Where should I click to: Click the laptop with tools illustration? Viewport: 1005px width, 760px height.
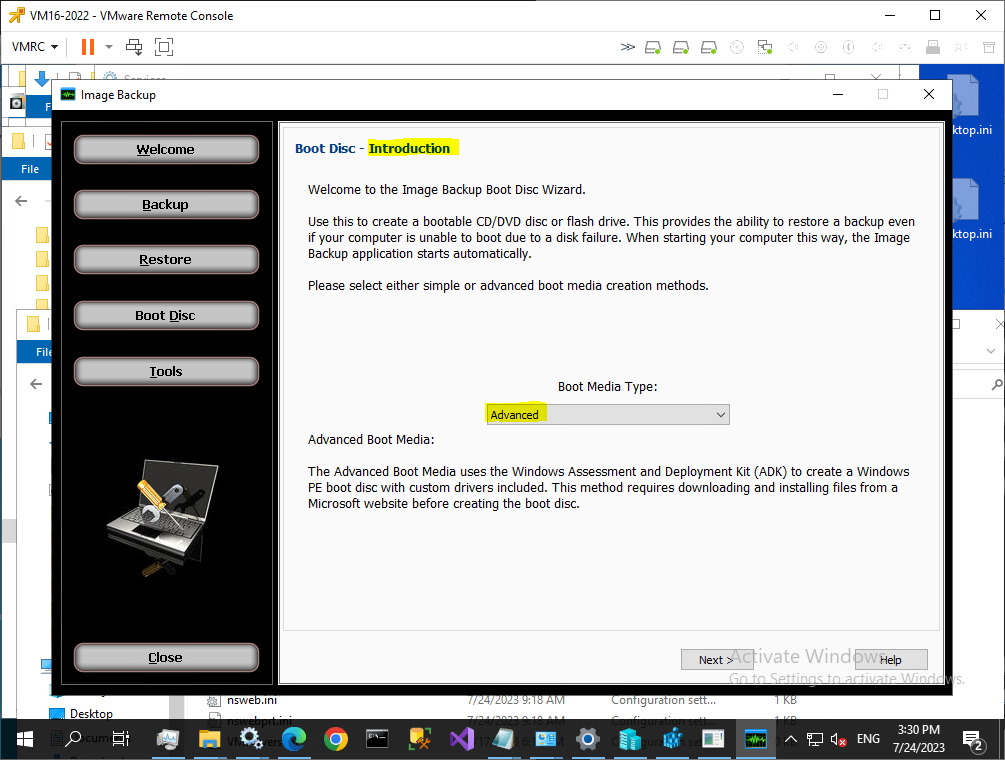(x=164, y=516)
